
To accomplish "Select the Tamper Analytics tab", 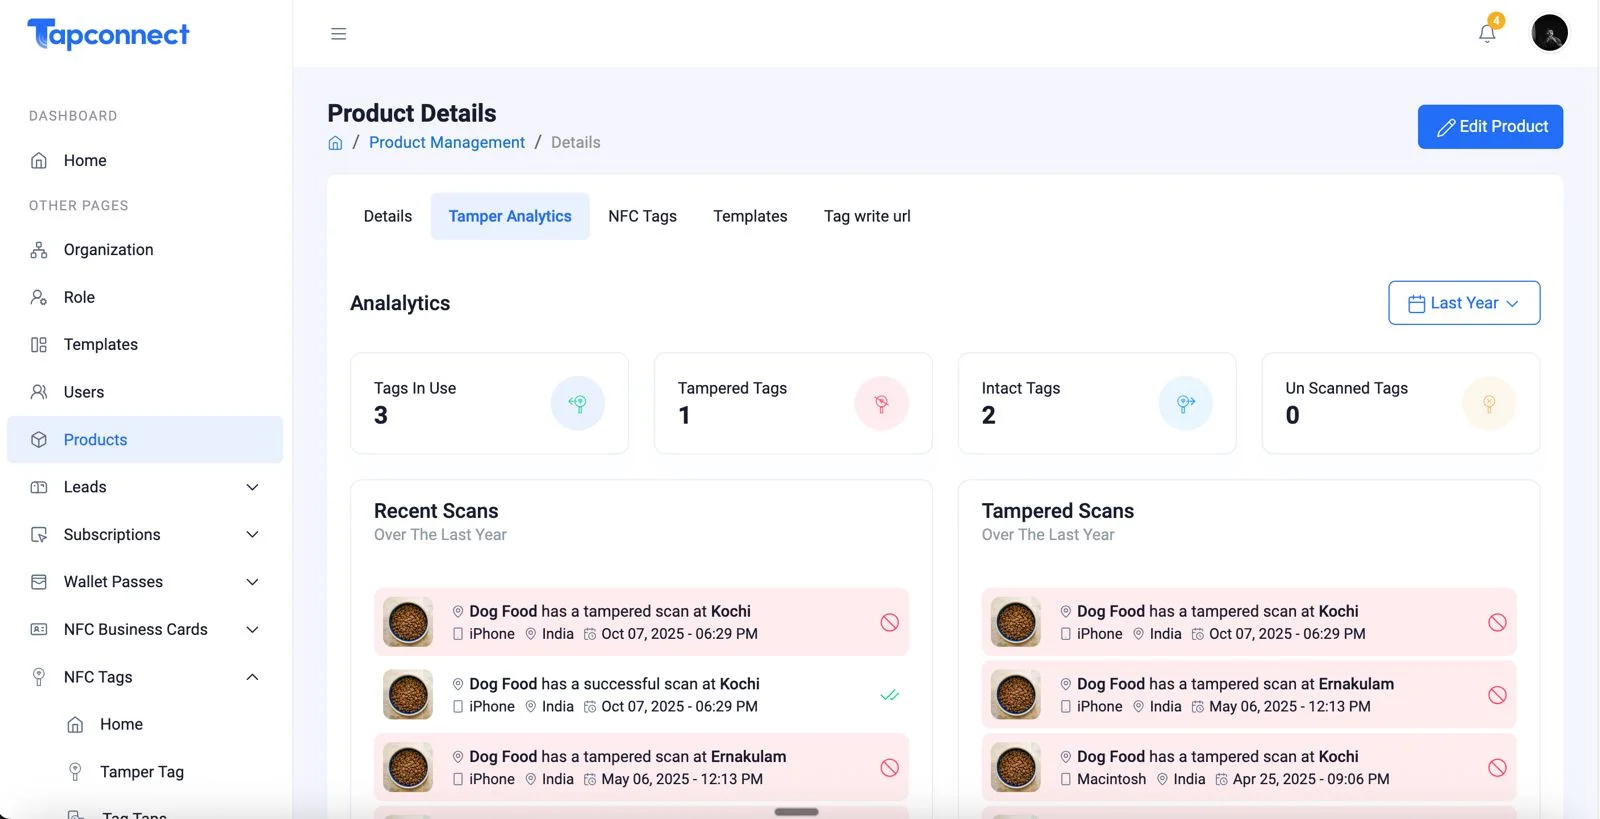I will (510, 216).
